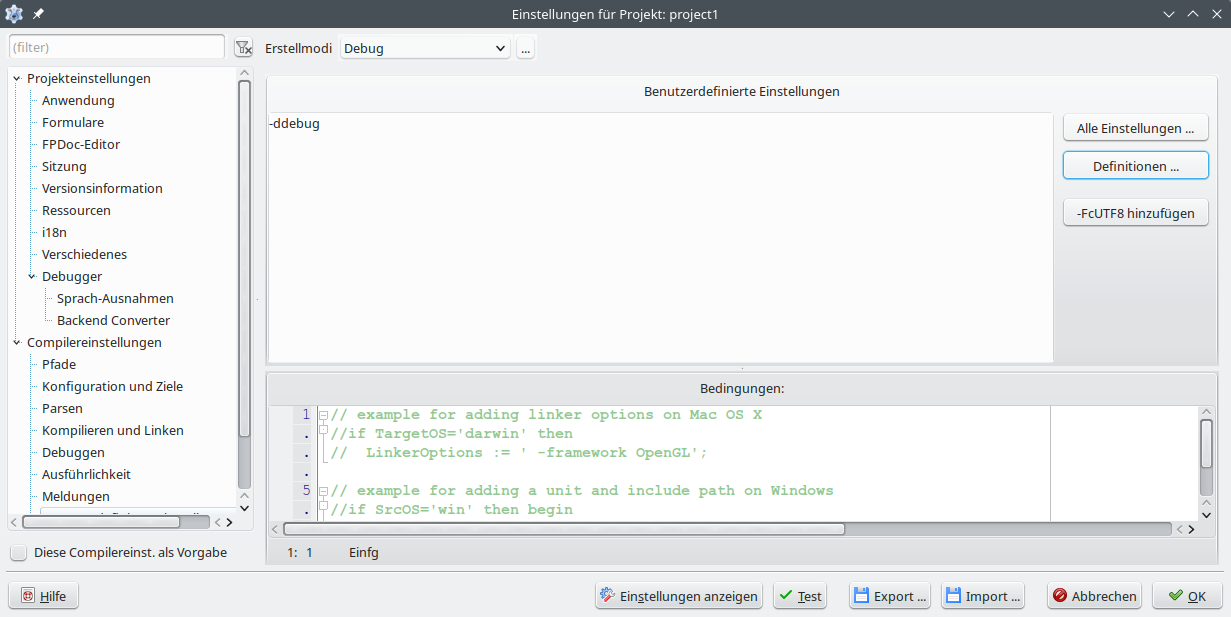1231x617 pixels.
Task: Click the 'Definitionen ...' button
Action: point(1135,165)
